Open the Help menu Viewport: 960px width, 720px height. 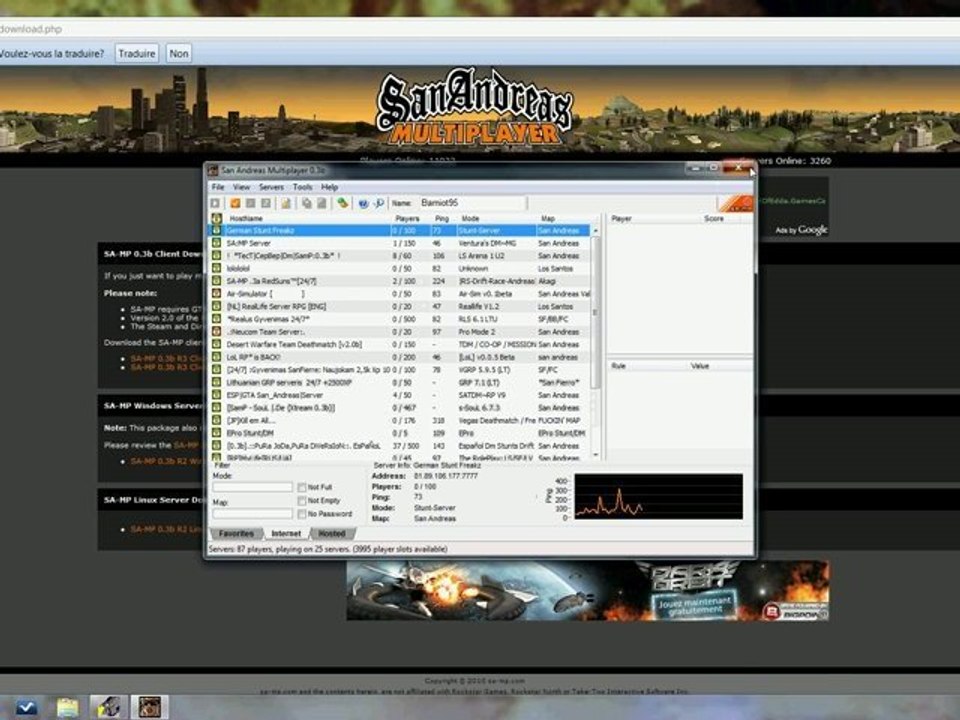329,187
